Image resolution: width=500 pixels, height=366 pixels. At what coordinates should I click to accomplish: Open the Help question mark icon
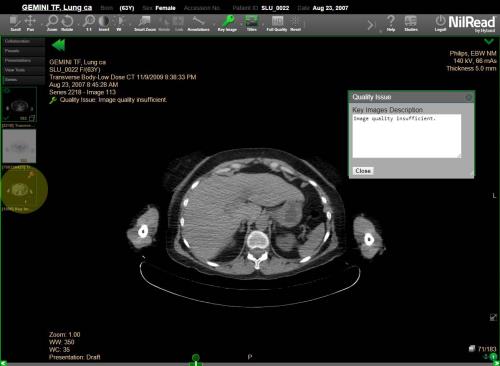391,23
